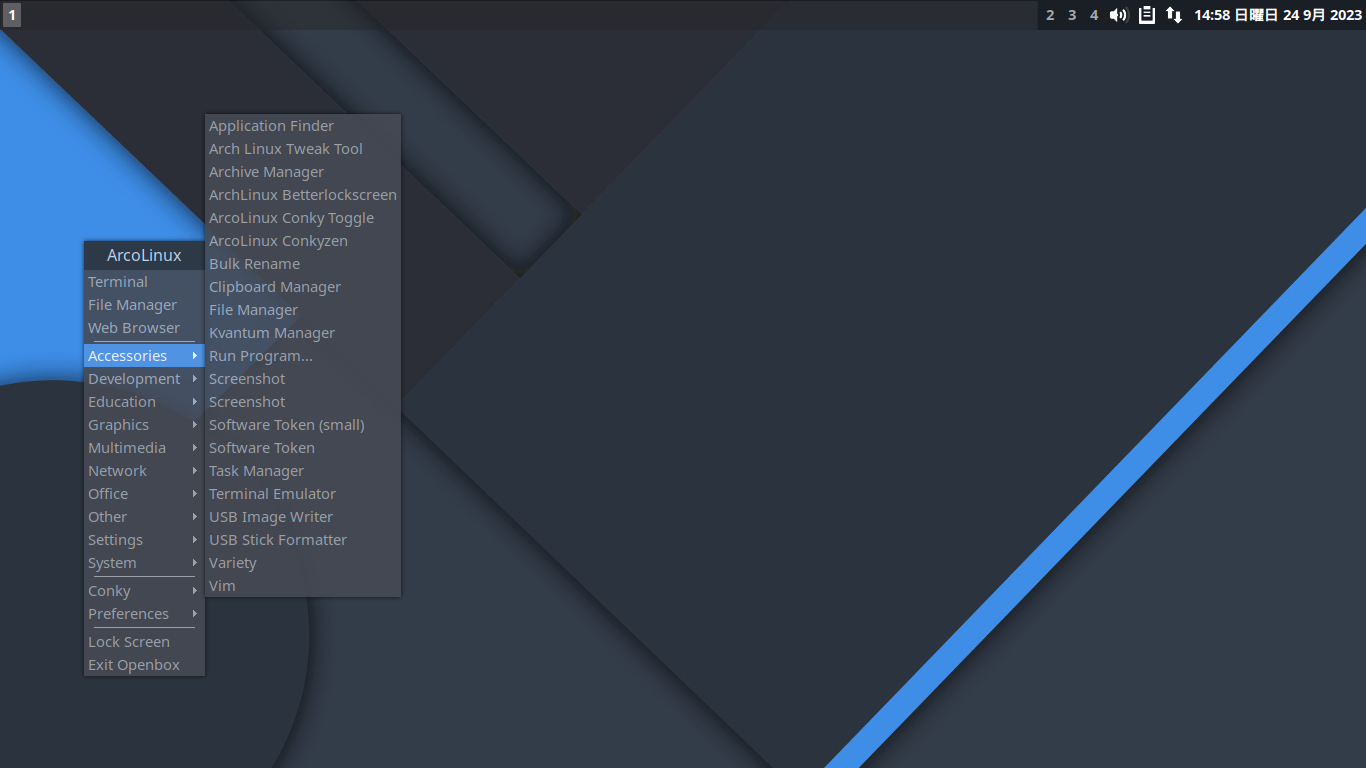
Task: Launch Terminal from the ArcoLinux menu
Action: 144,282
